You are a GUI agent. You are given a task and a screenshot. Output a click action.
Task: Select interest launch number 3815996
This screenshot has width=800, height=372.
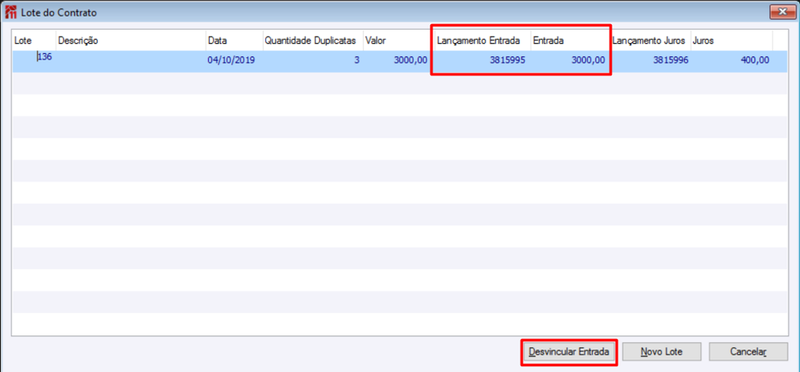650,61
